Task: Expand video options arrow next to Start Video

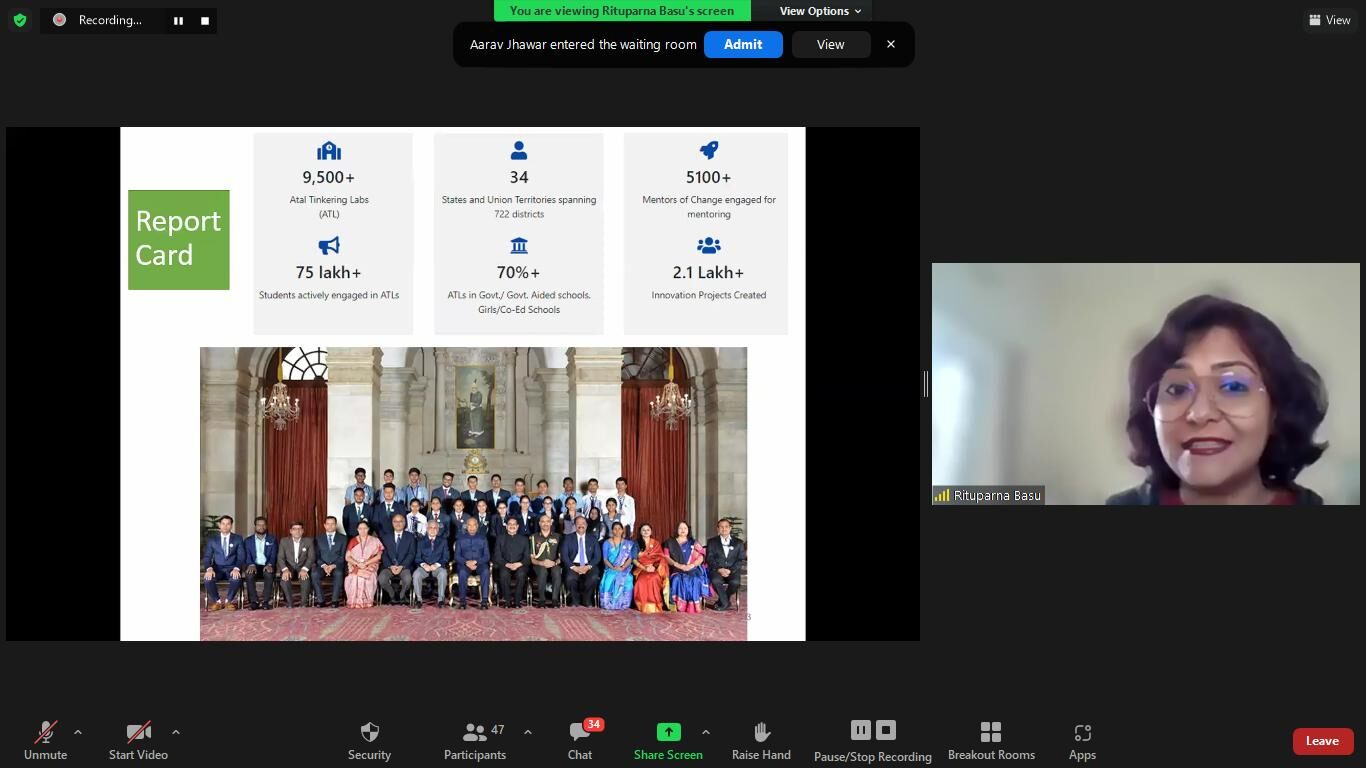Action: point(176,732)
